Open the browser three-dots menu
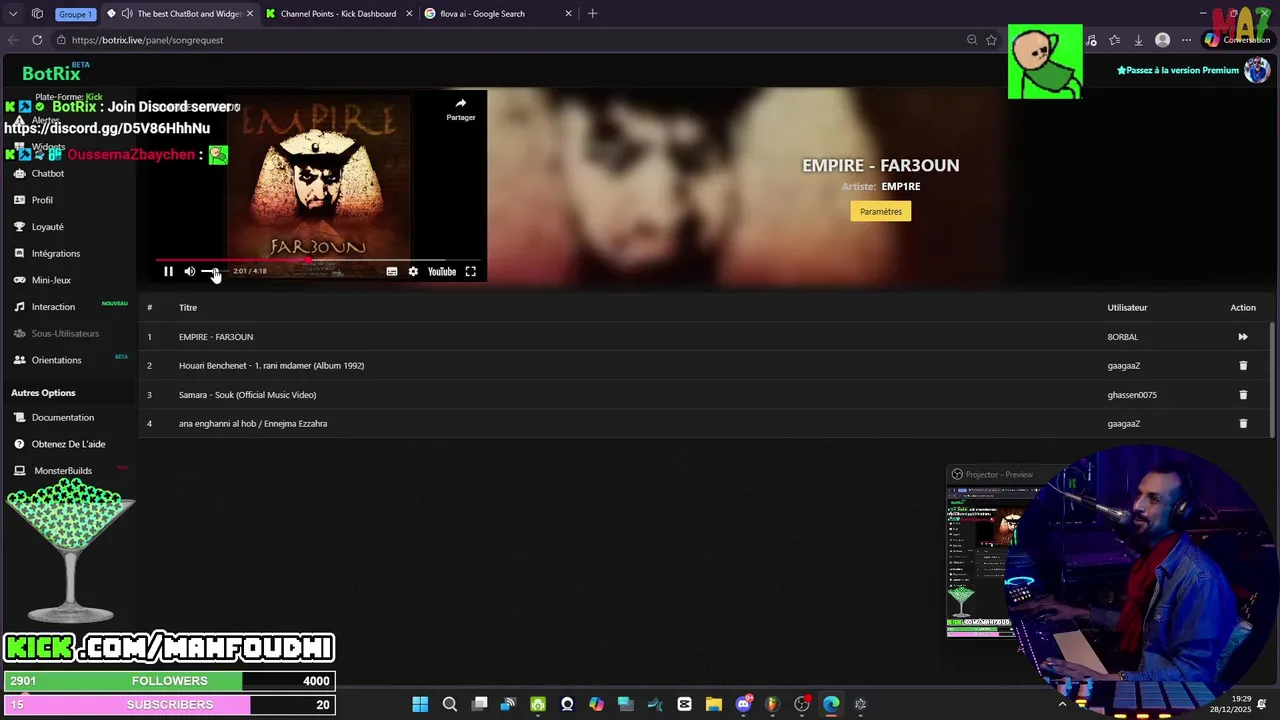 (1186, 40)
